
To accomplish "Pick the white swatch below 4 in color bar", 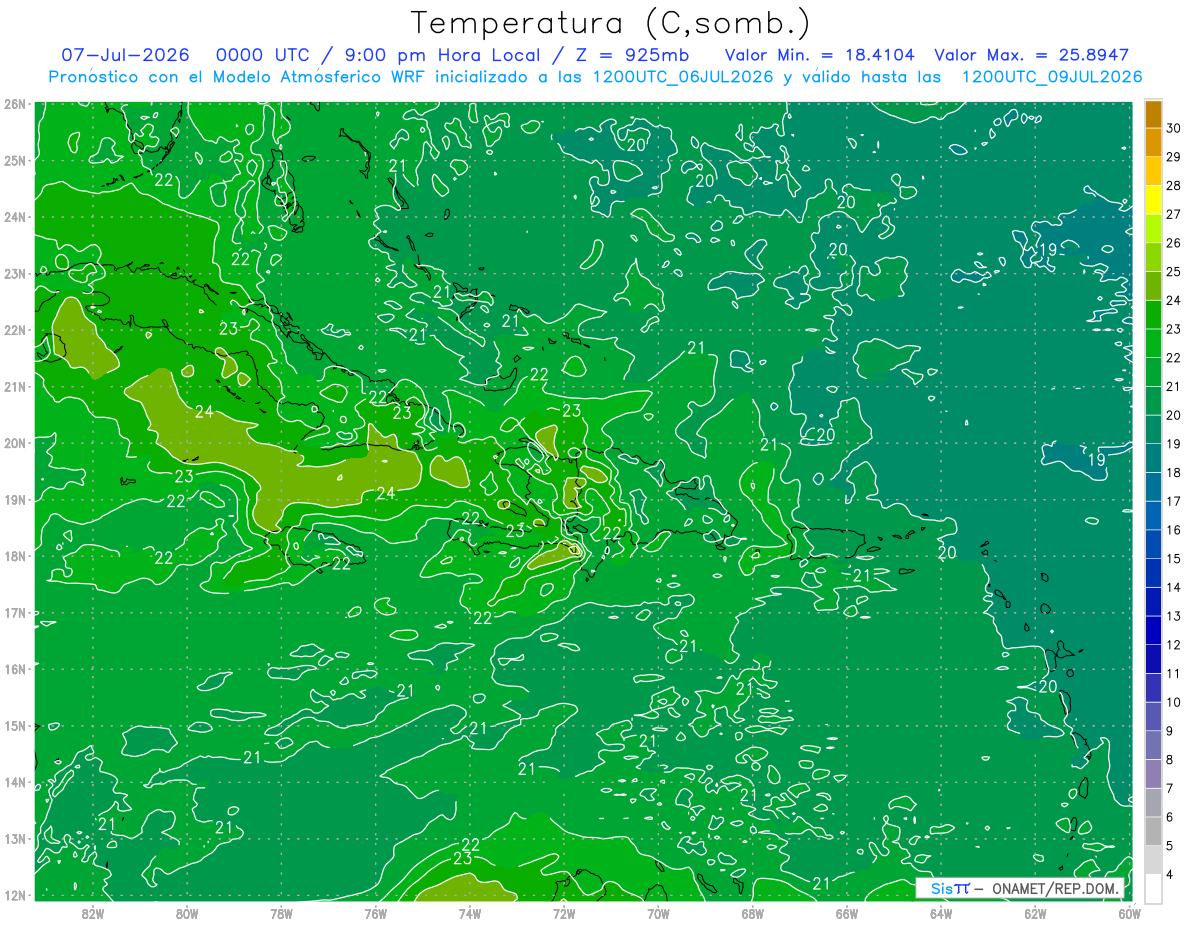I will (x=1153, y=888).
